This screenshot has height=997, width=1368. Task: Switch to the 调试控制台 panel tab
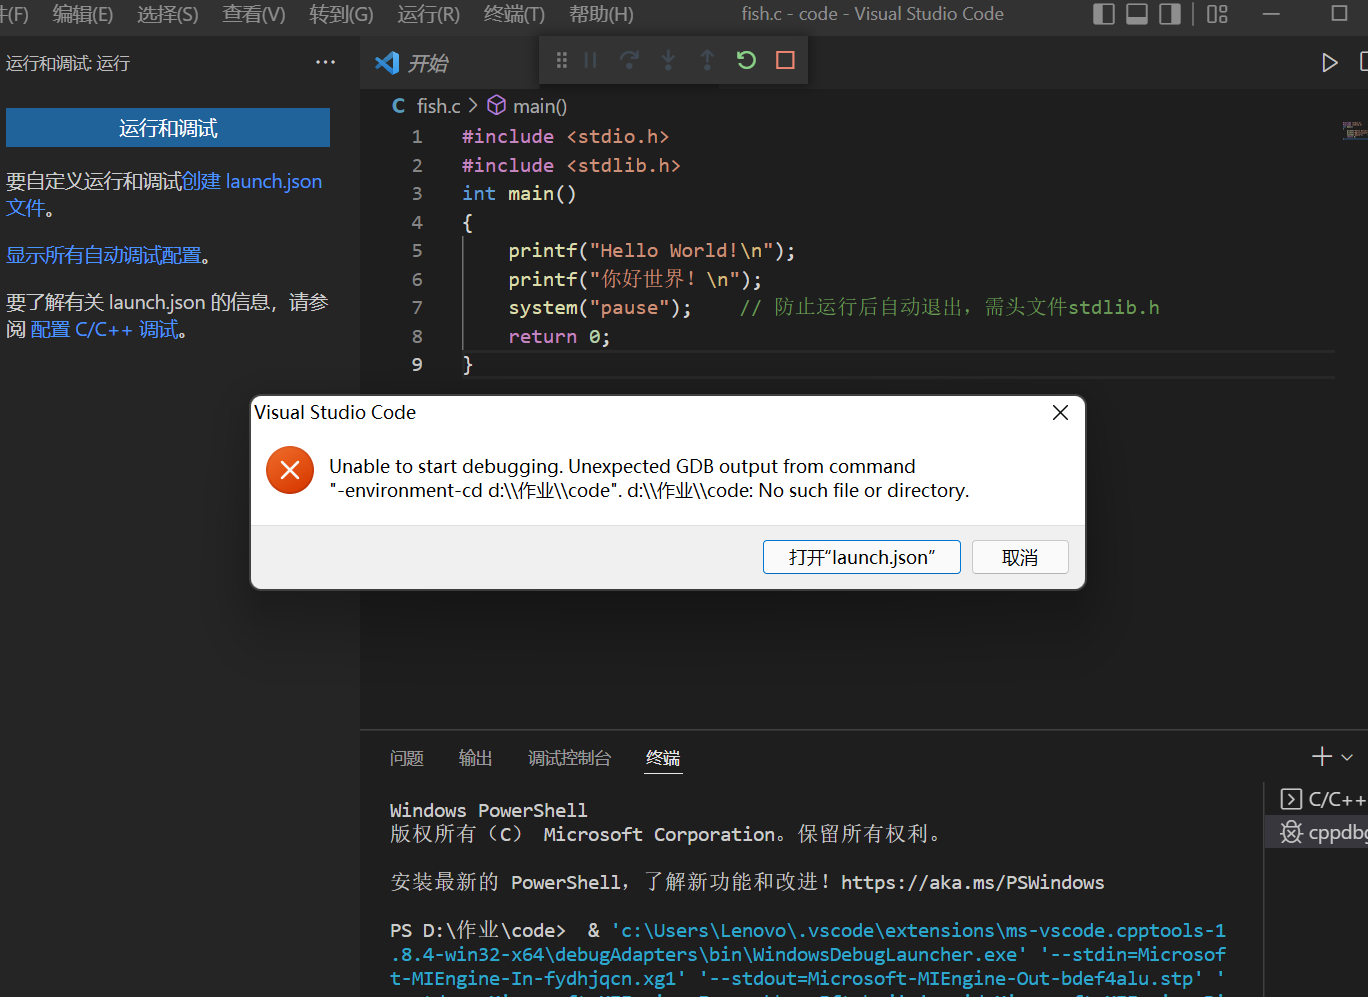(569, 758)
